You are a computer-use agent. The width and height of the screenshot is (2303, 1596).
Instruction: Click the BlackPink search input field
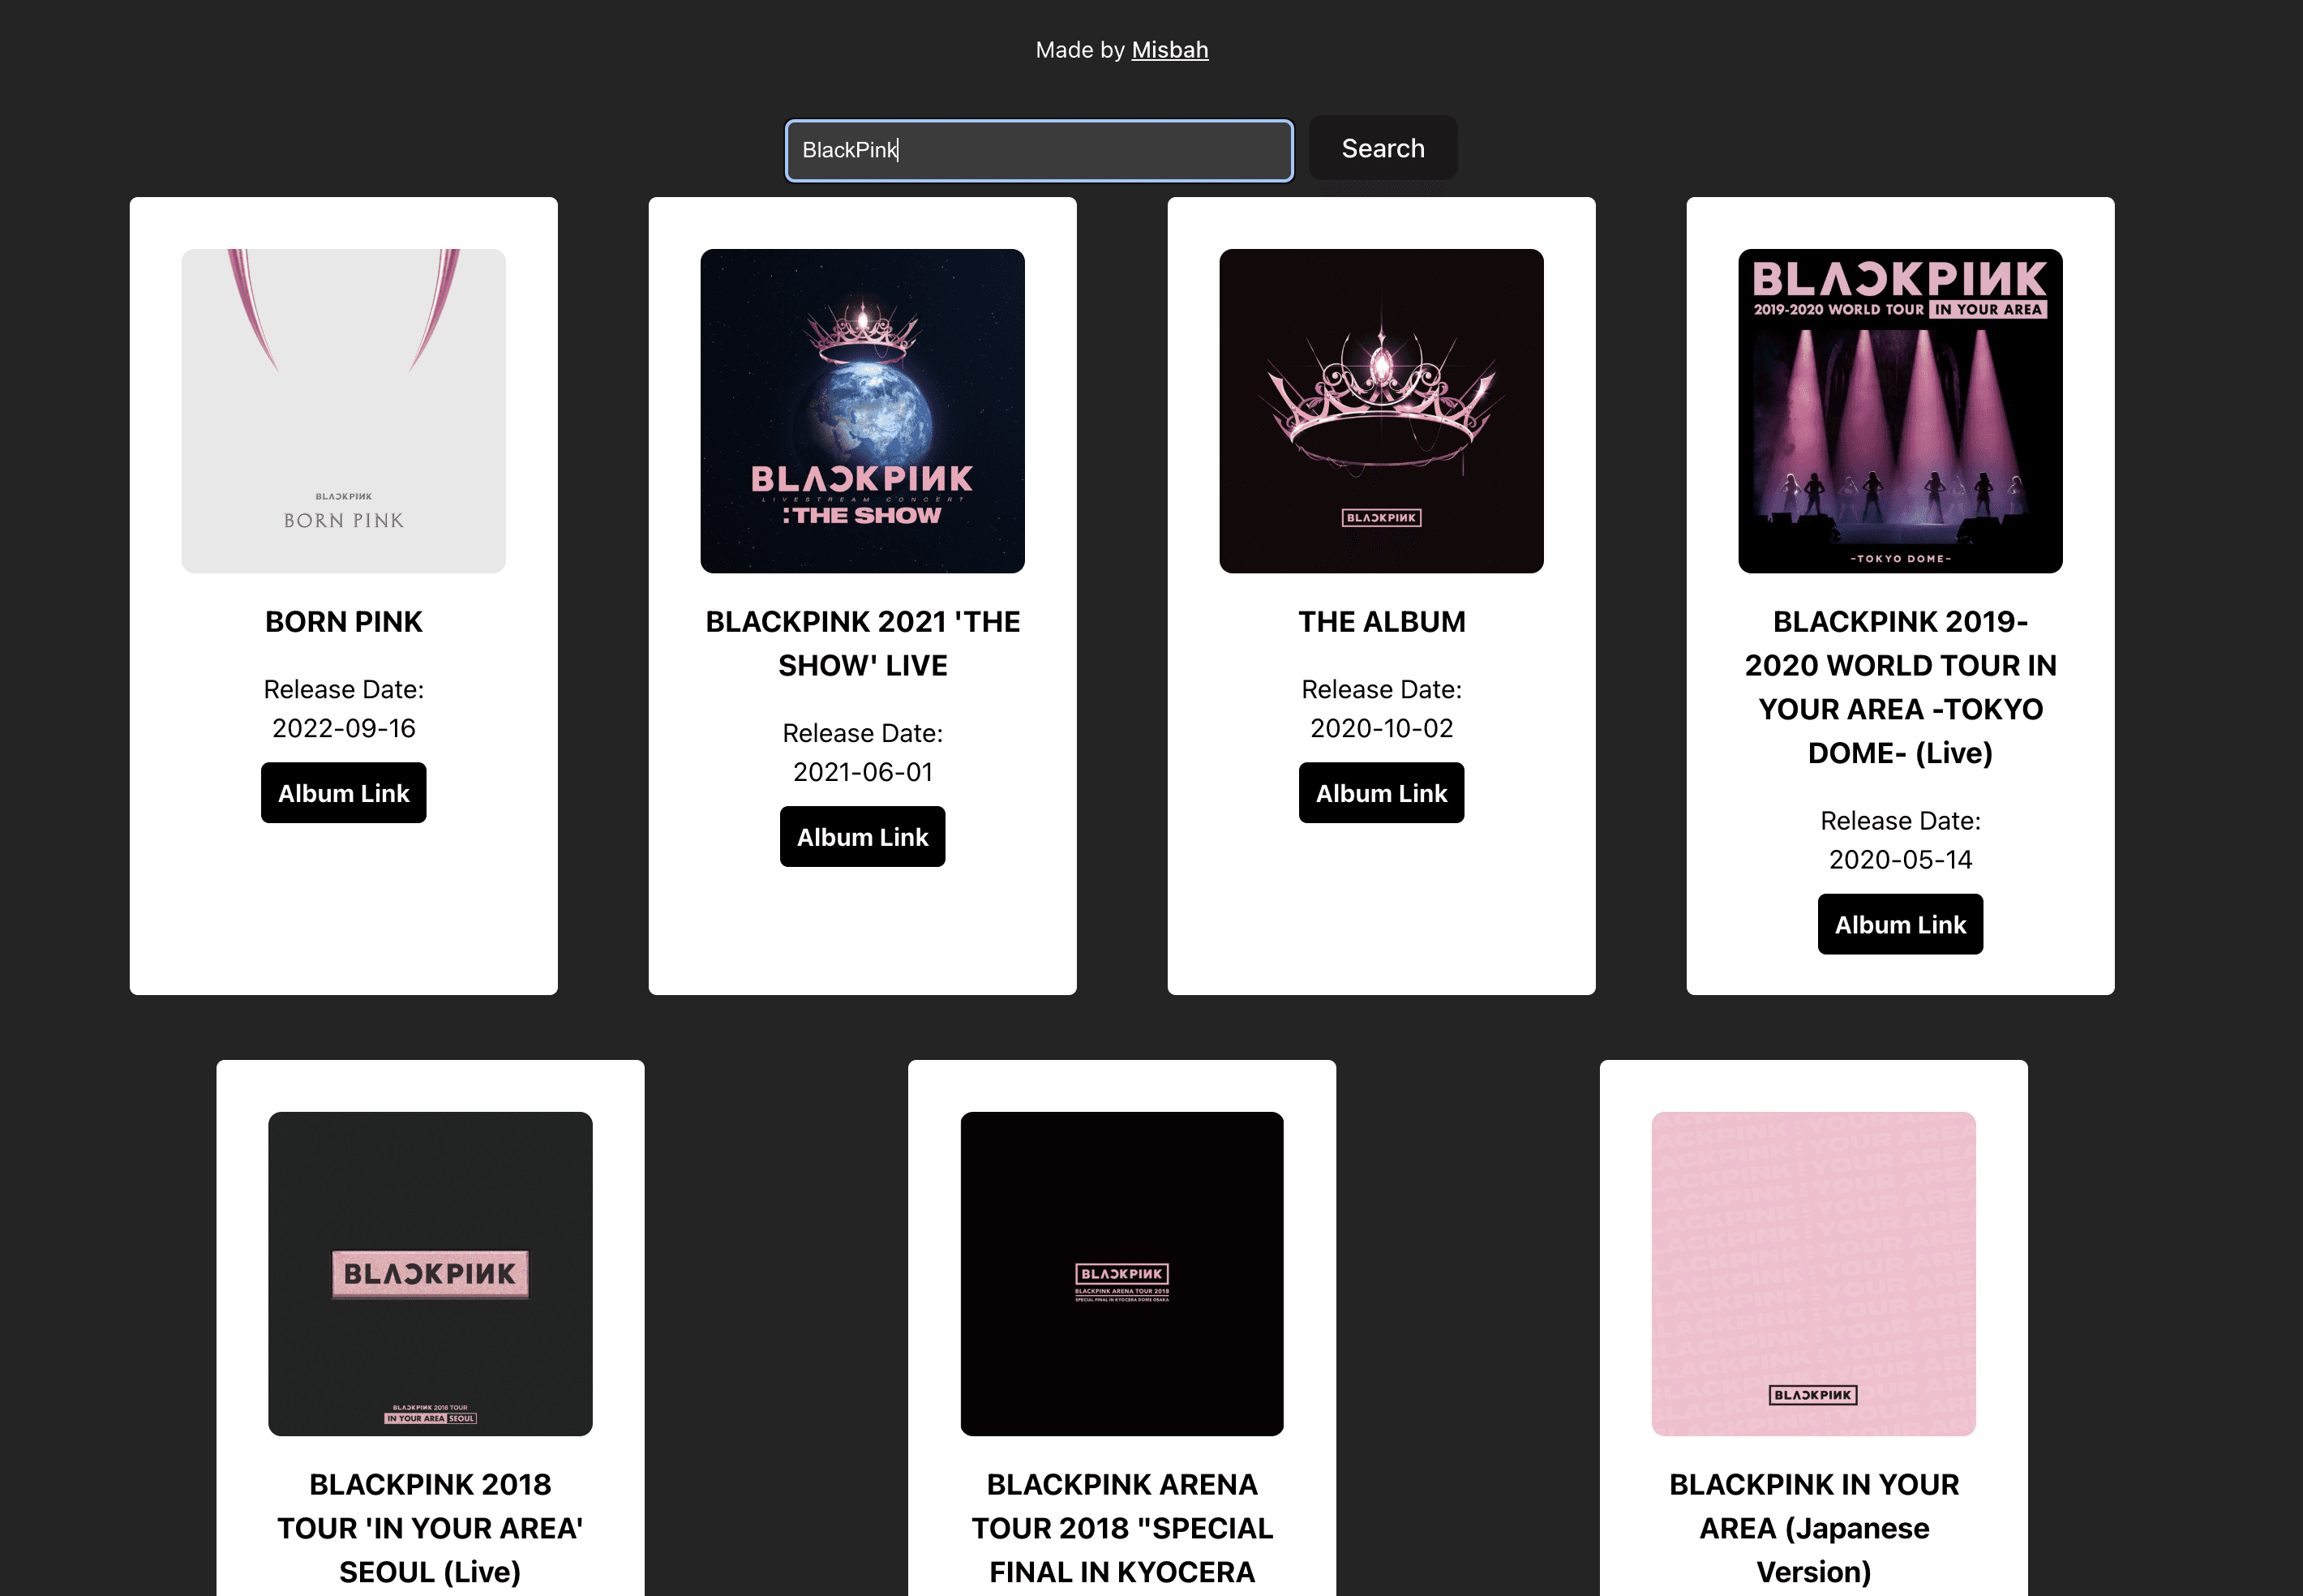coord(1038,150)
